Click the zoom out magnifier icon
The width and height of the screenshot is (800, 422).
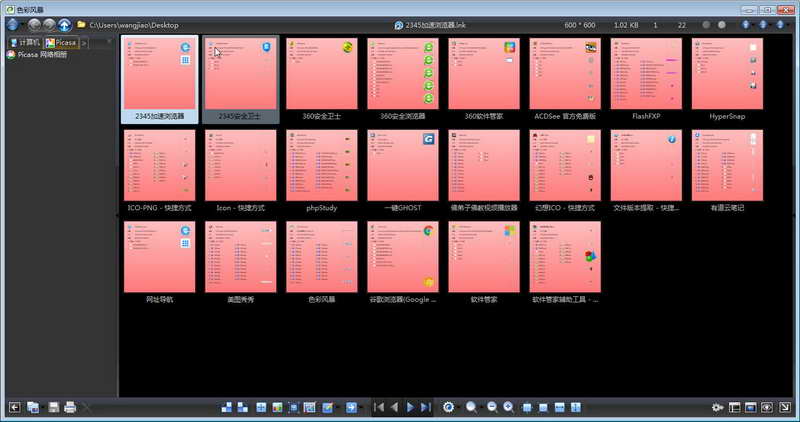pyautogui.click(x=492, y=407)
